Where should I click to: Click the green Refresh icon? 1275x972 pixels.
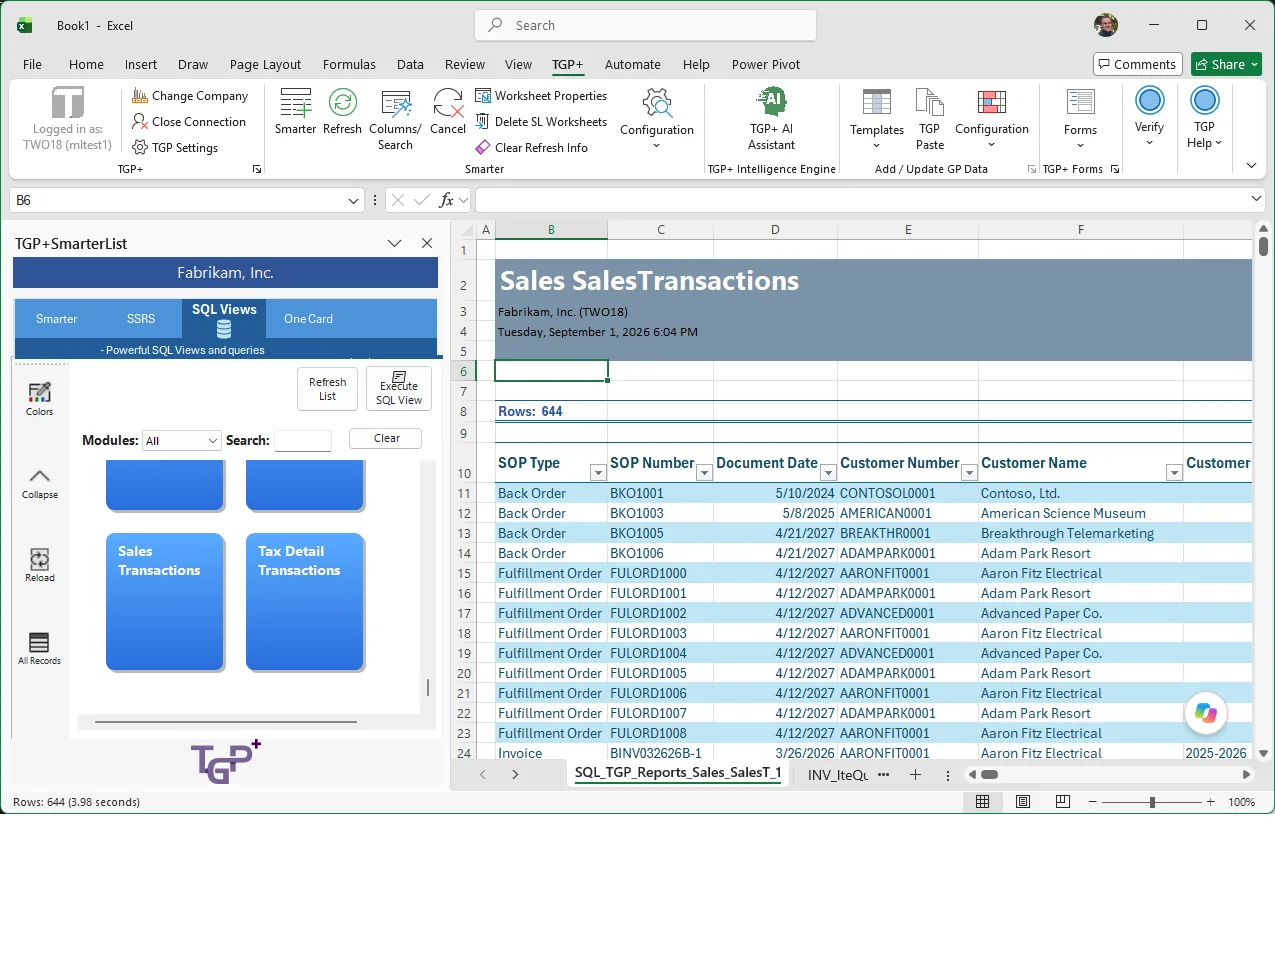(342, 103)
